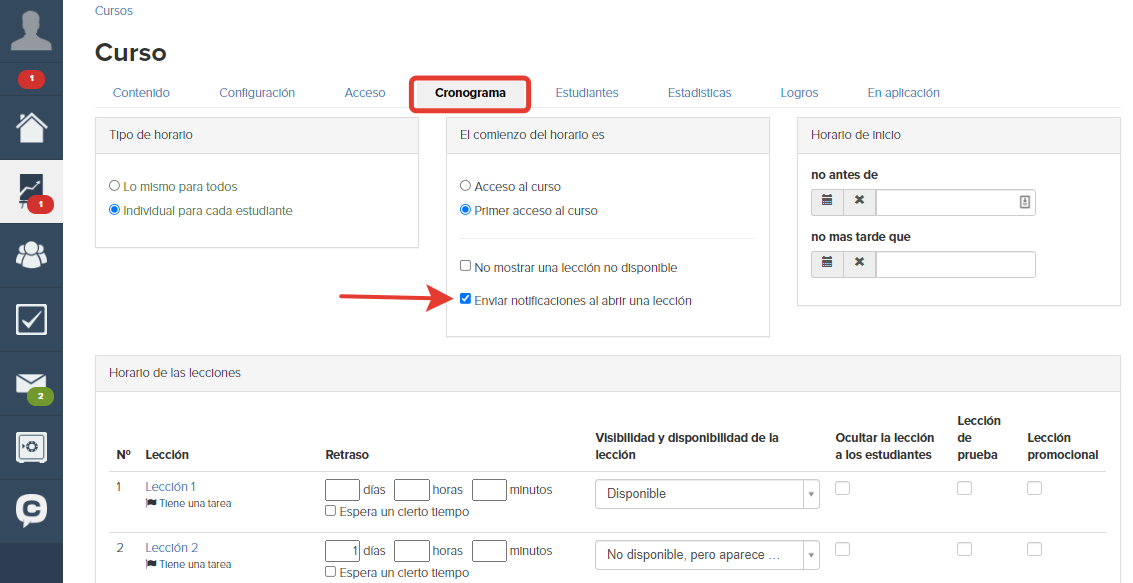Open the 'Disponible' visibility dropdown for Lección 1
1133x583 pixels.
(707, 494)
